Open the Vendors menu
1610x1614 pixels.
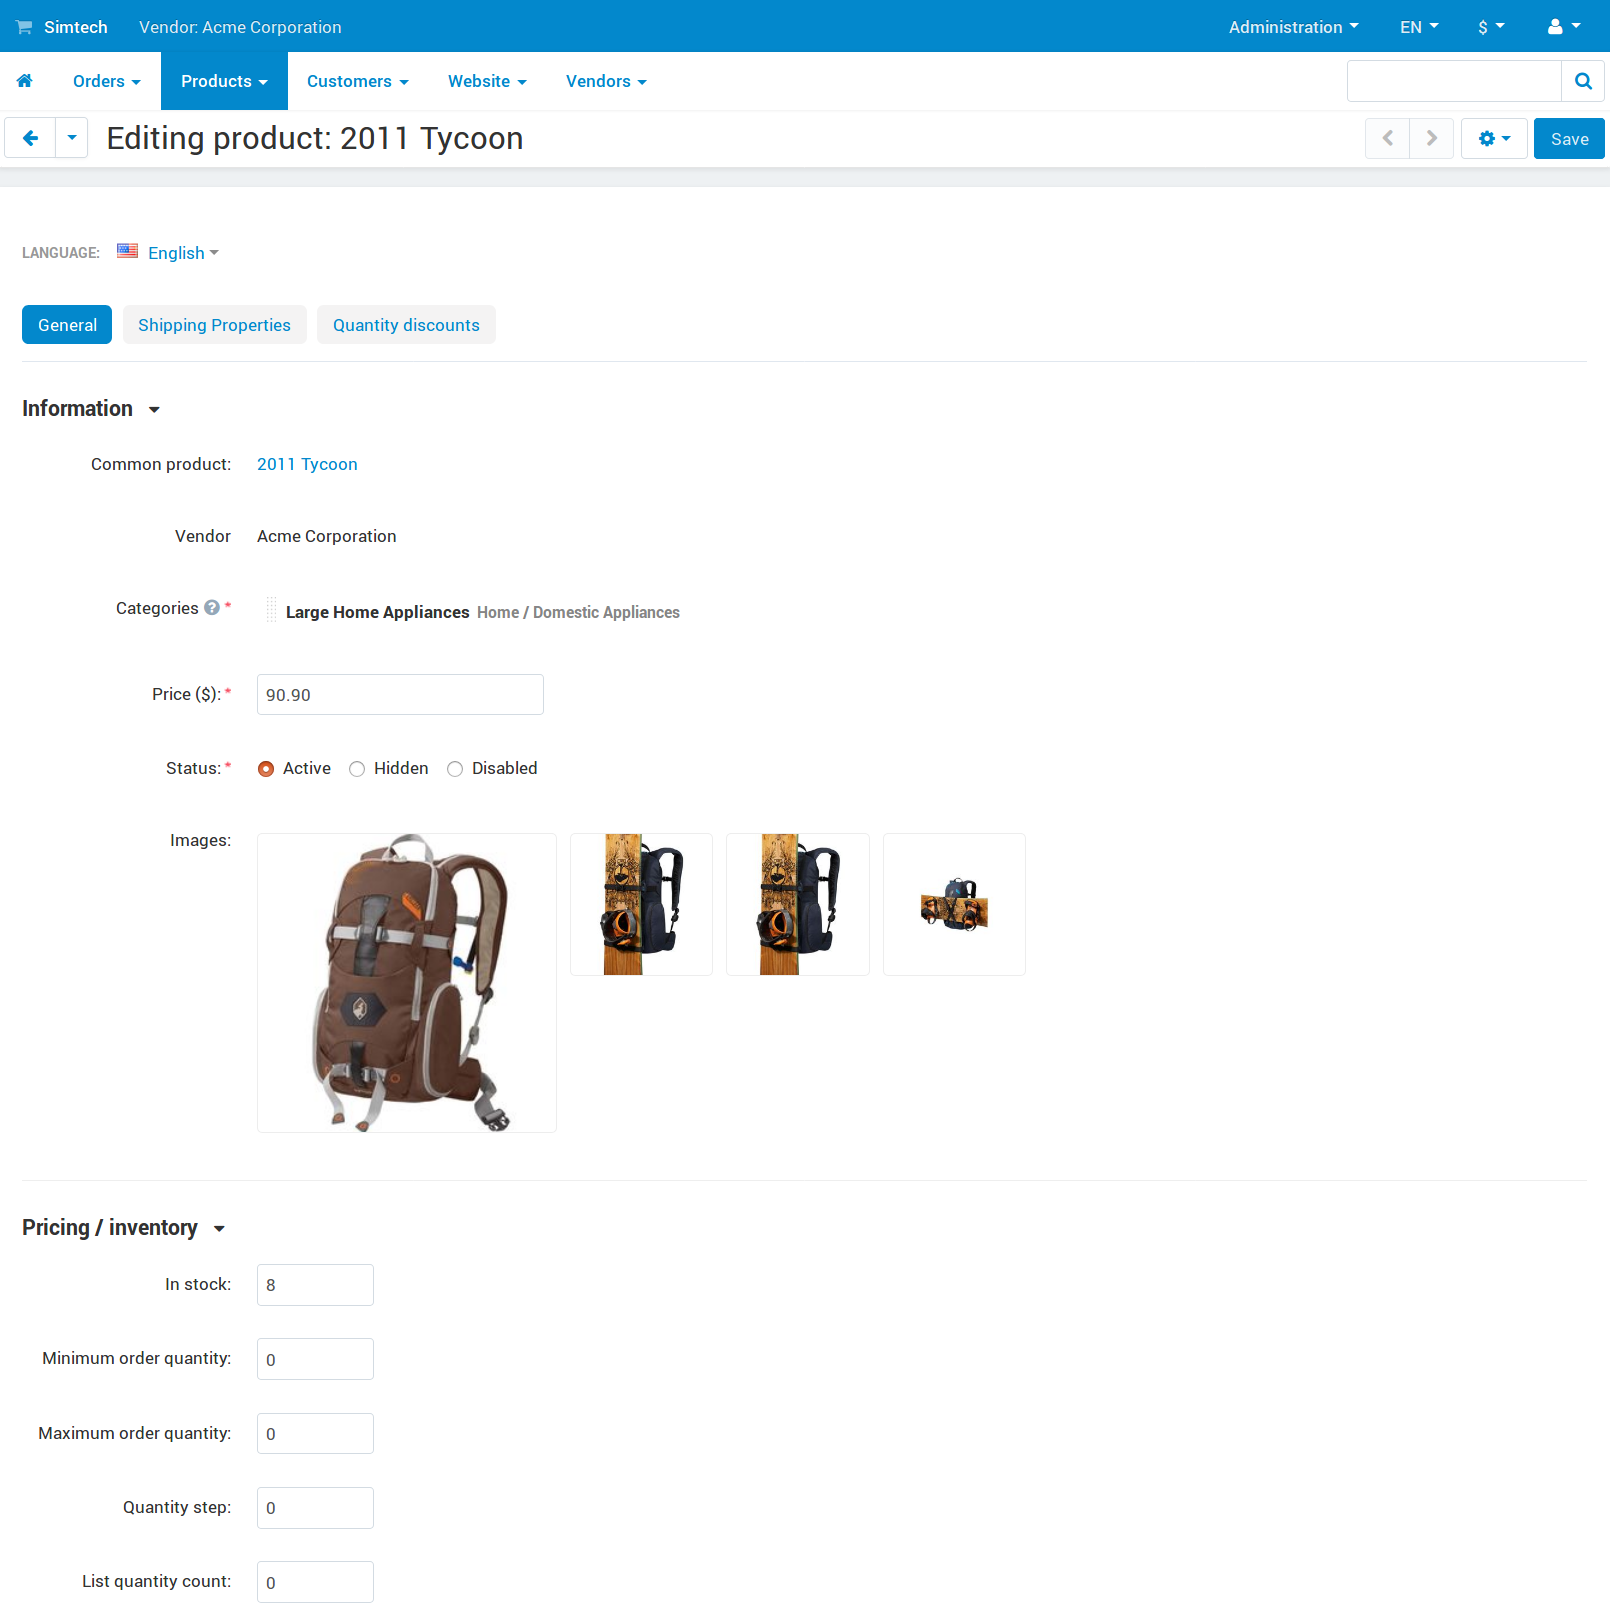(x=606, y=81)
